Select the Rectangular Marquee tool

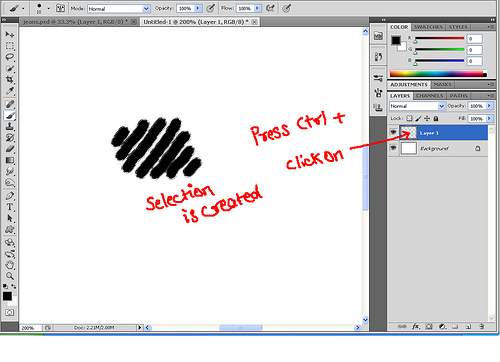coord(10,46)
